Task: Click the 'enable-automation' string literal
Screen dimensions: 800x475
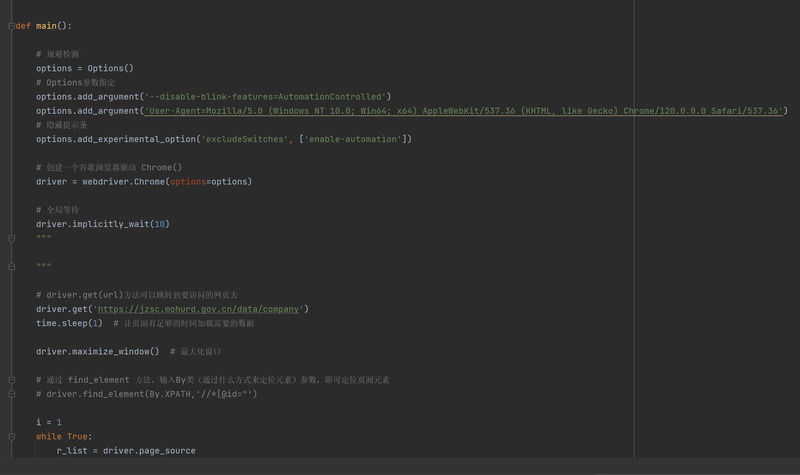Action: click(x=353, y=139)
